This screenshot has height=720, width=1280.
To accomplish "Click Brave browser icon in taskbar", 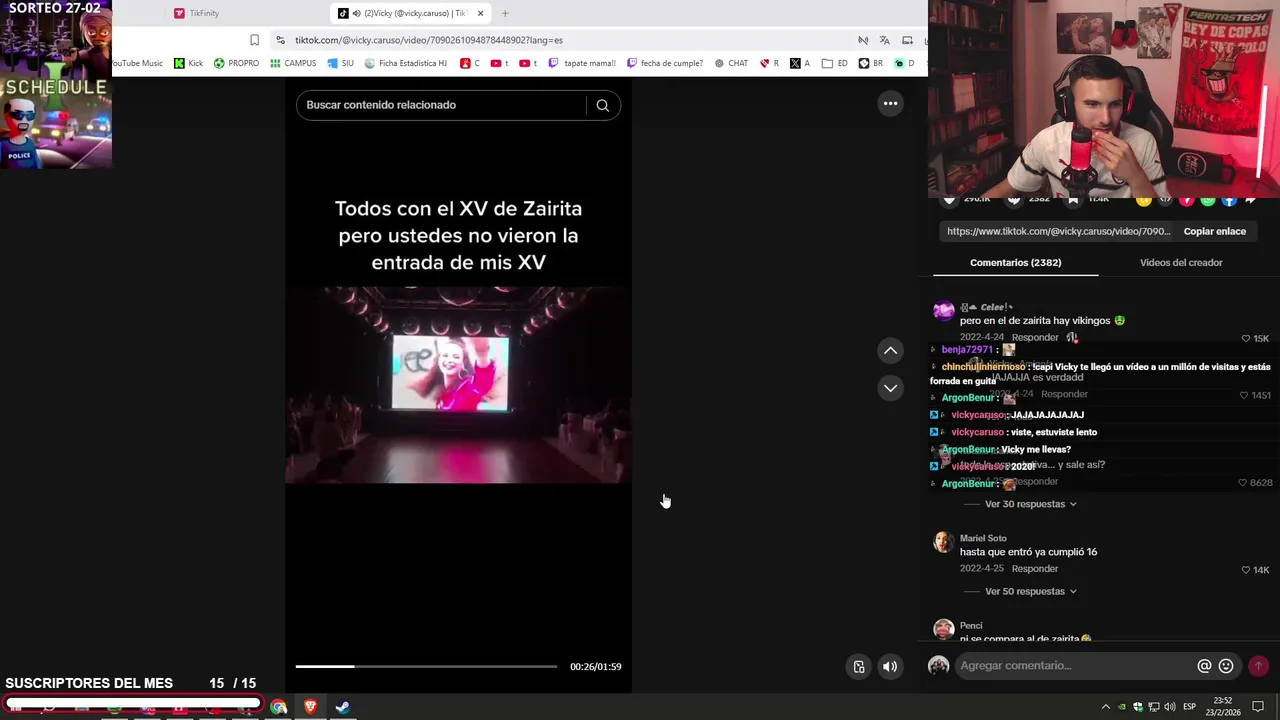I will 310,707.
